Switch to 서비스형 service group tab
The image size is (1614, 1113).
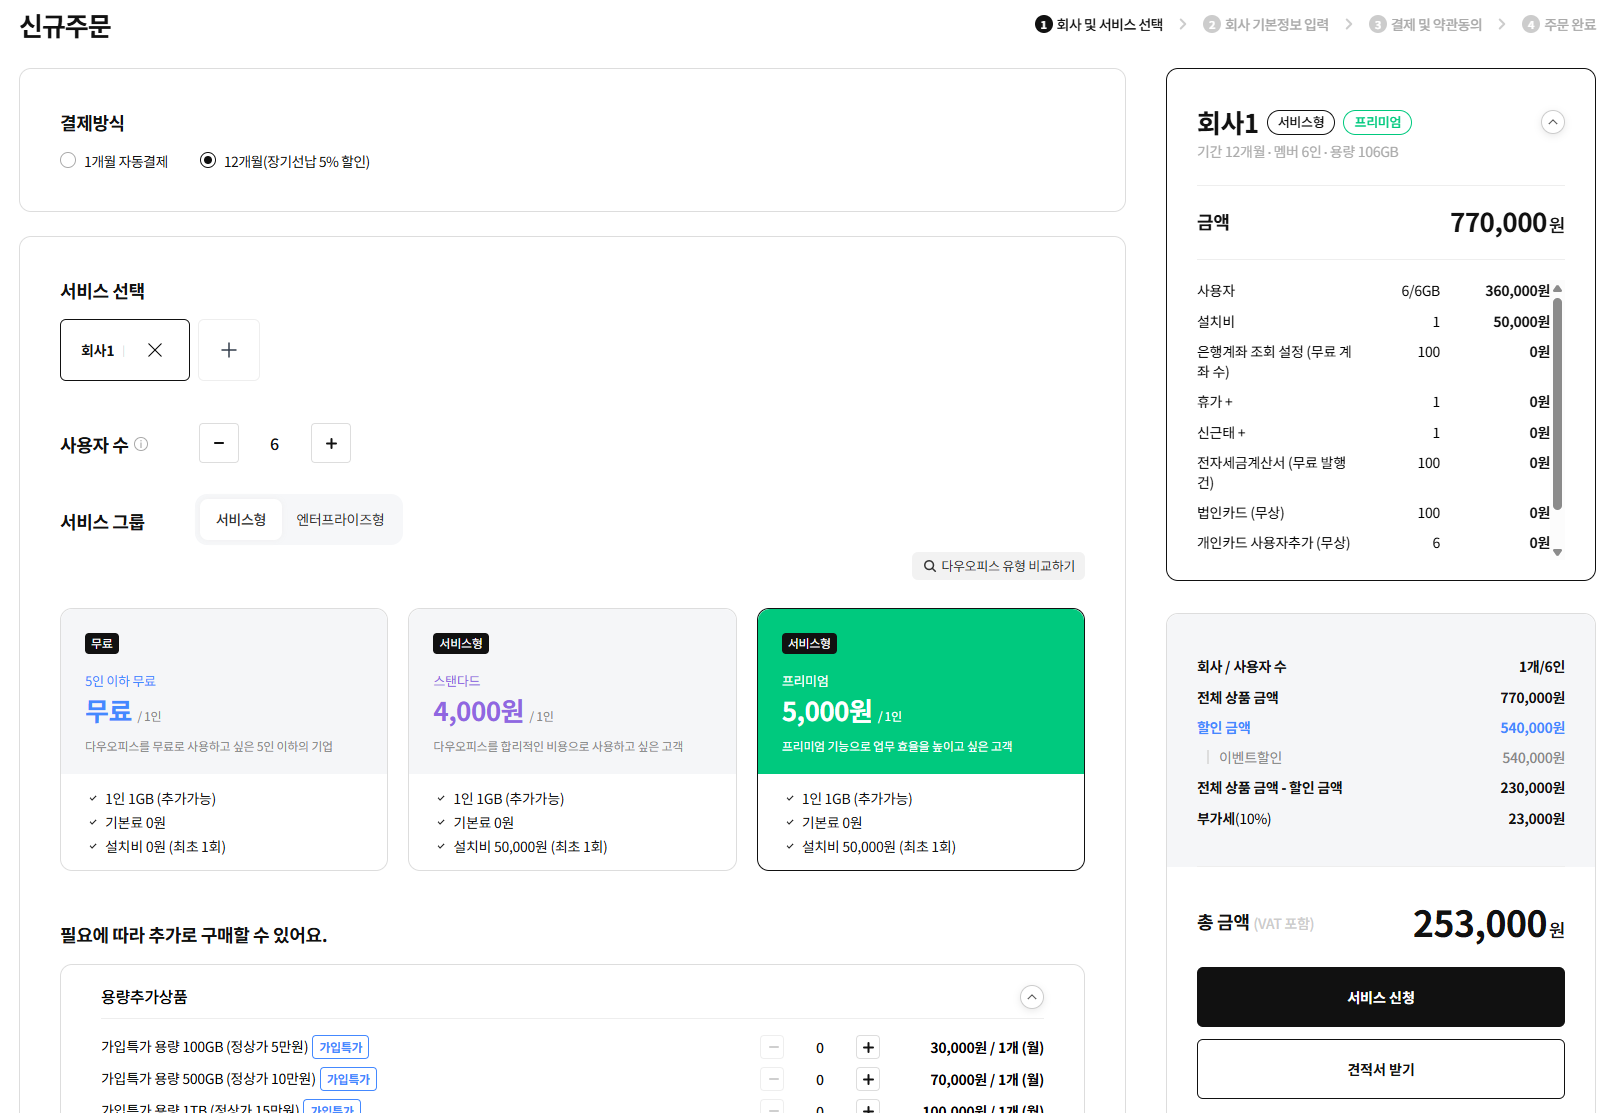[241, 520]
